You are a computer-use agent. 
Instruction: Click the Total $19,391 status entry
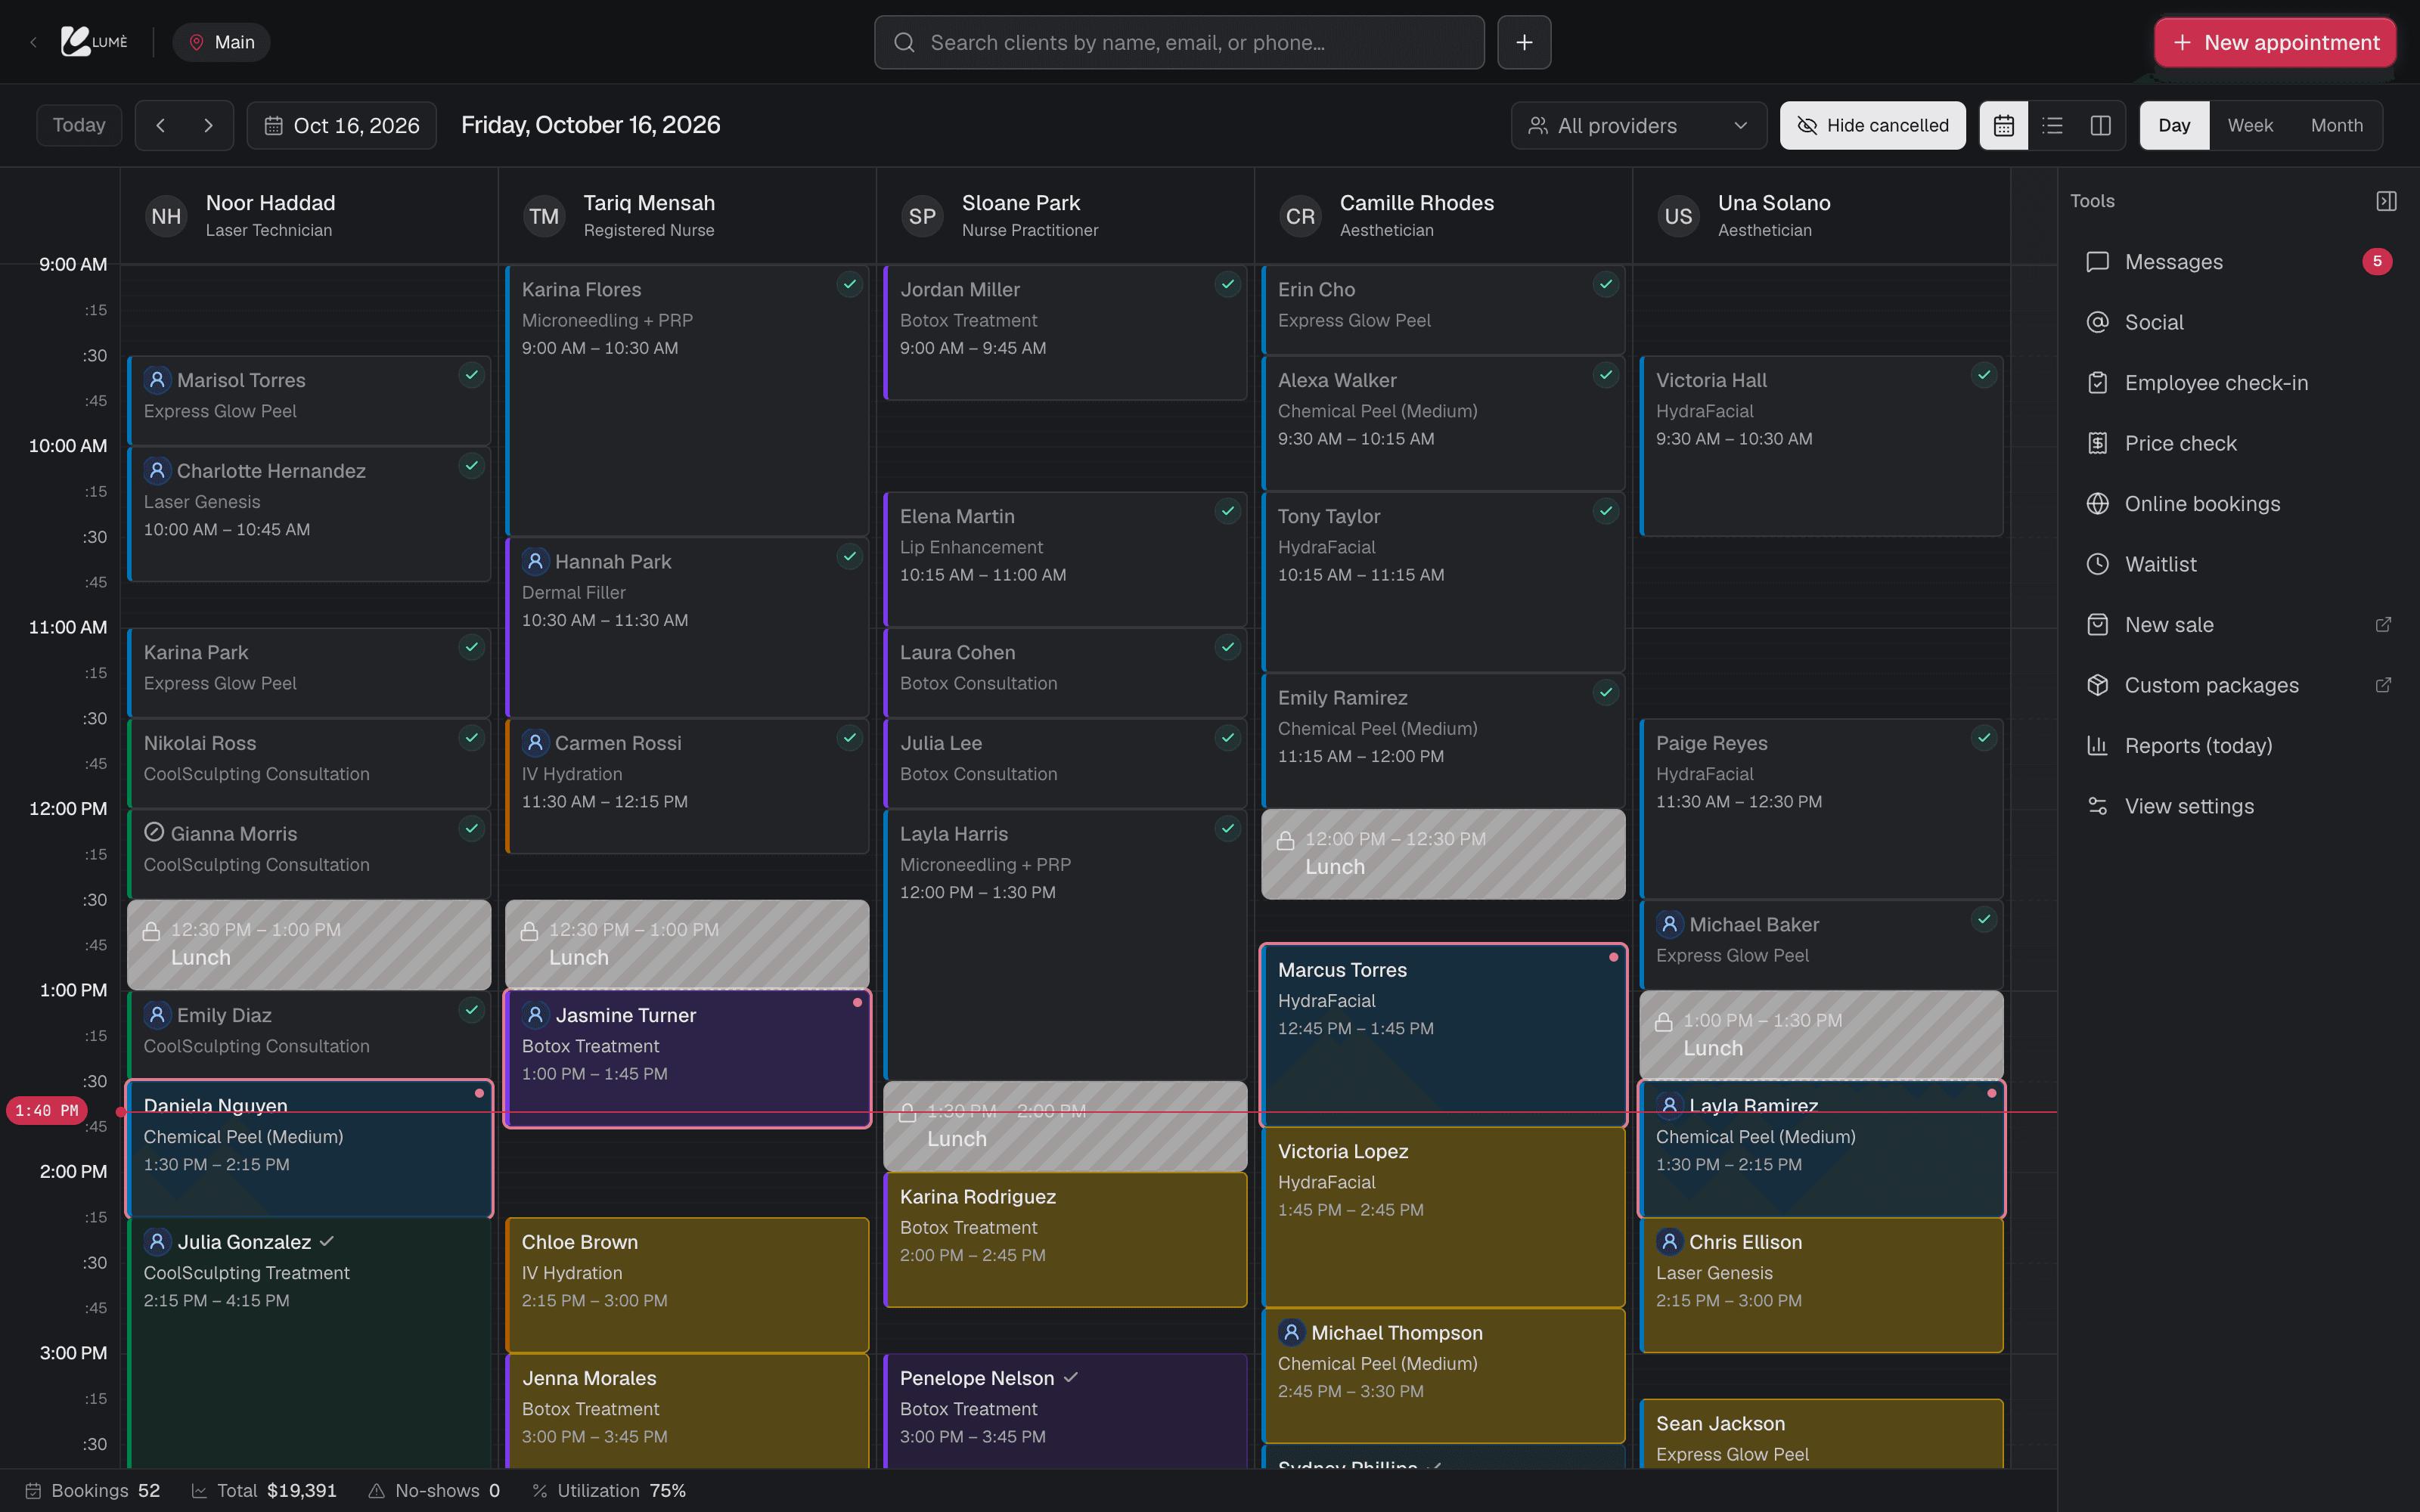(x=264, y=1491)
